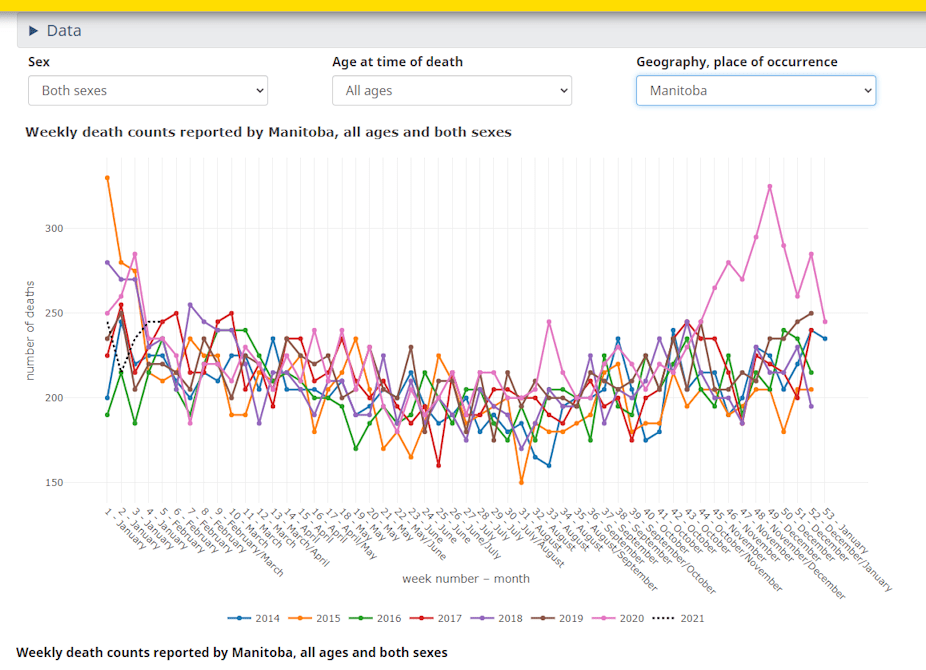Expand the Data section triangle

[34, 31]
